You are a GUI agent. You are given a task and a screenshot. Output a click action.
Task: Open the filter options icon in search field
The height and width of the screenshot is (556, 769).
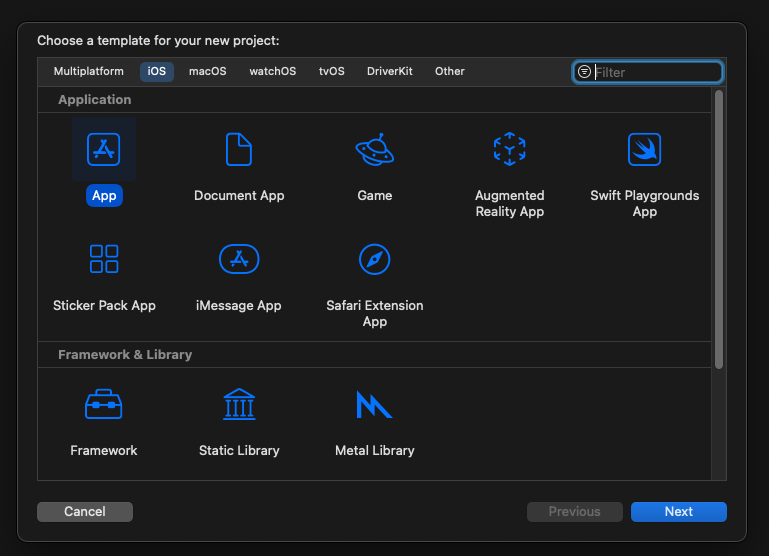[584, 72]
